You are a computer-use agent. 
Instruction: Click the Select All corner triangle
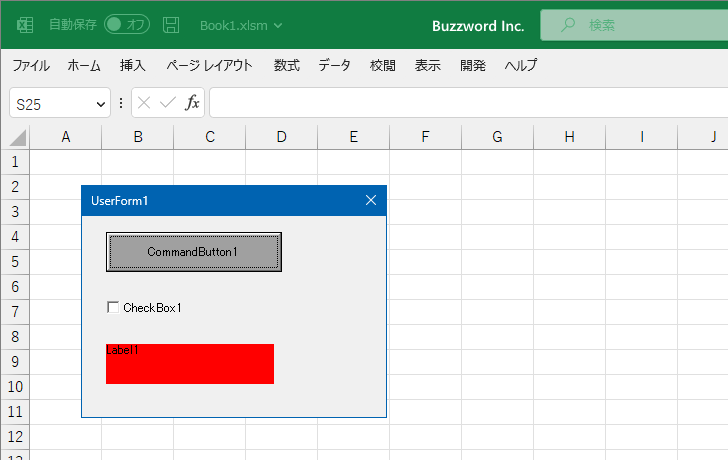(x=17, y=138)
